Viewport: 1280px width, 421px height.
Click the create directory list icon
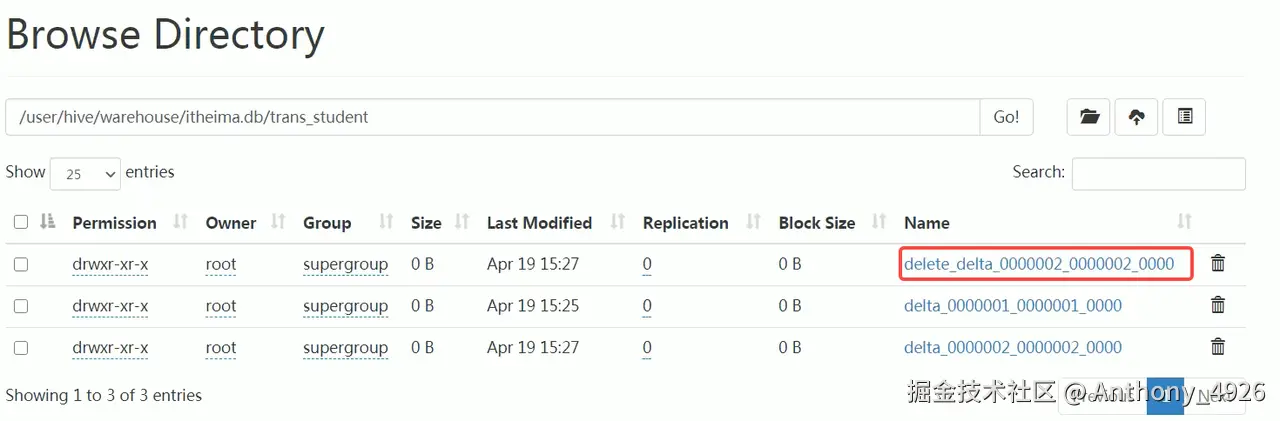pyautogui.click(x=1185, y=117)
